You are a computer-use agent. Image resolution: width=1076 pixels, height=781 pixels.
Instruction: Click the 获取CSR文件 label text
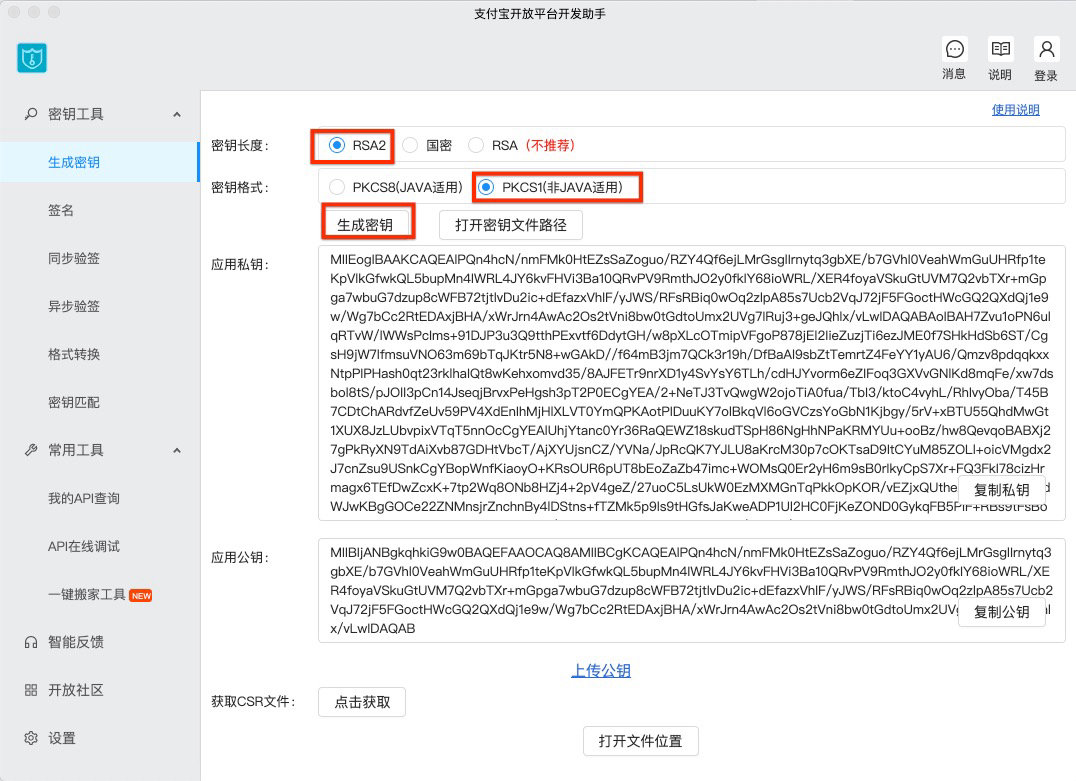point(253,701)
